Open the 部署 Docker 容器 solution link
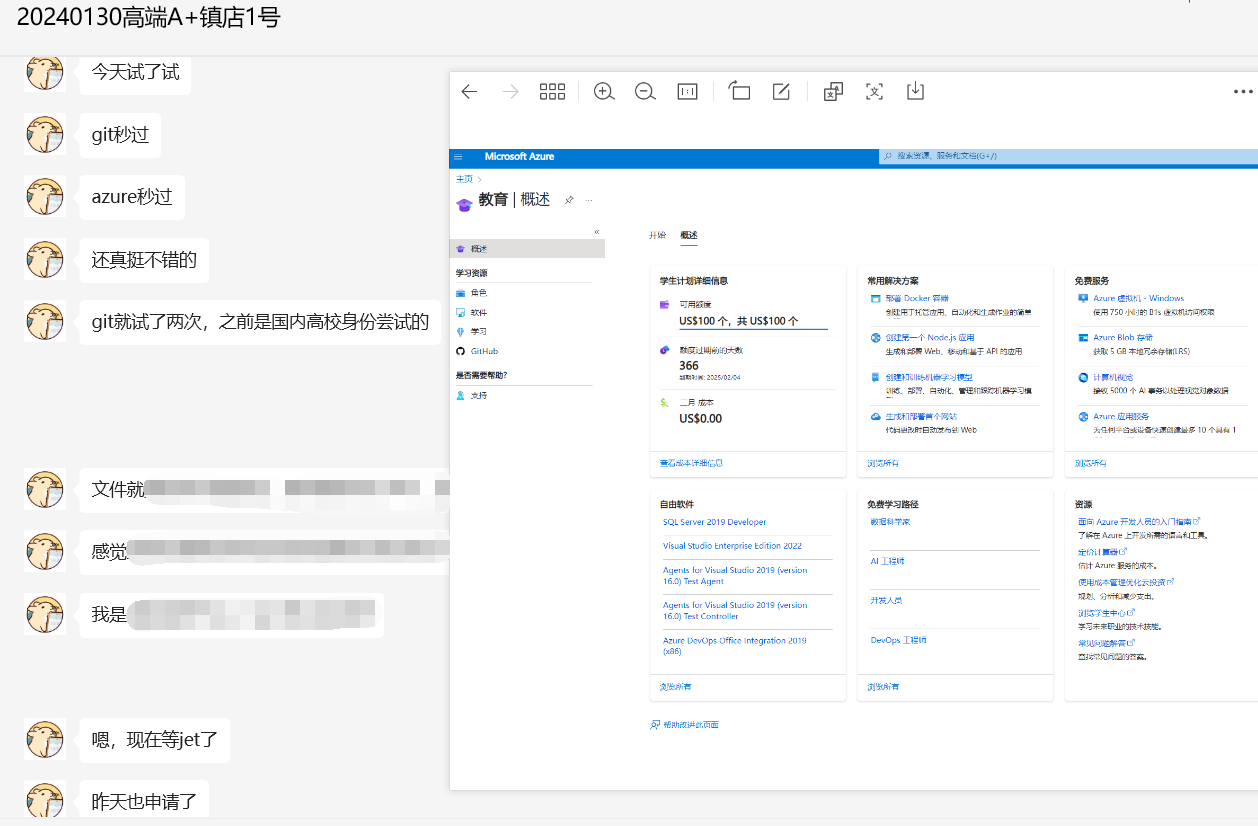1258x826 pixels. tap(917, 298)
